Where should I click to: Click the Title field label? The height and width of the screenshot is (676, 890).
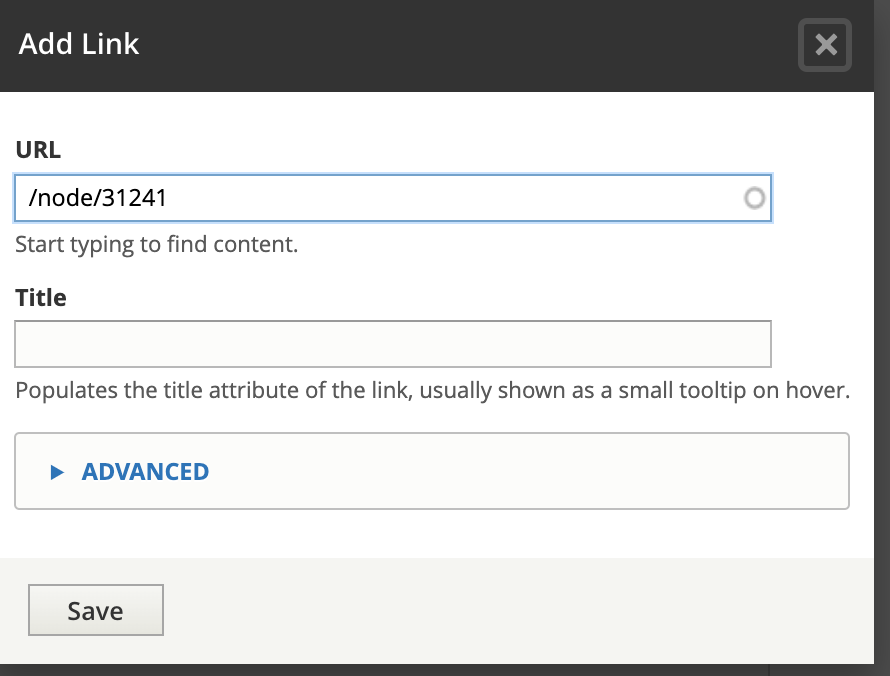pyautogui.click(x=41, y=297)
